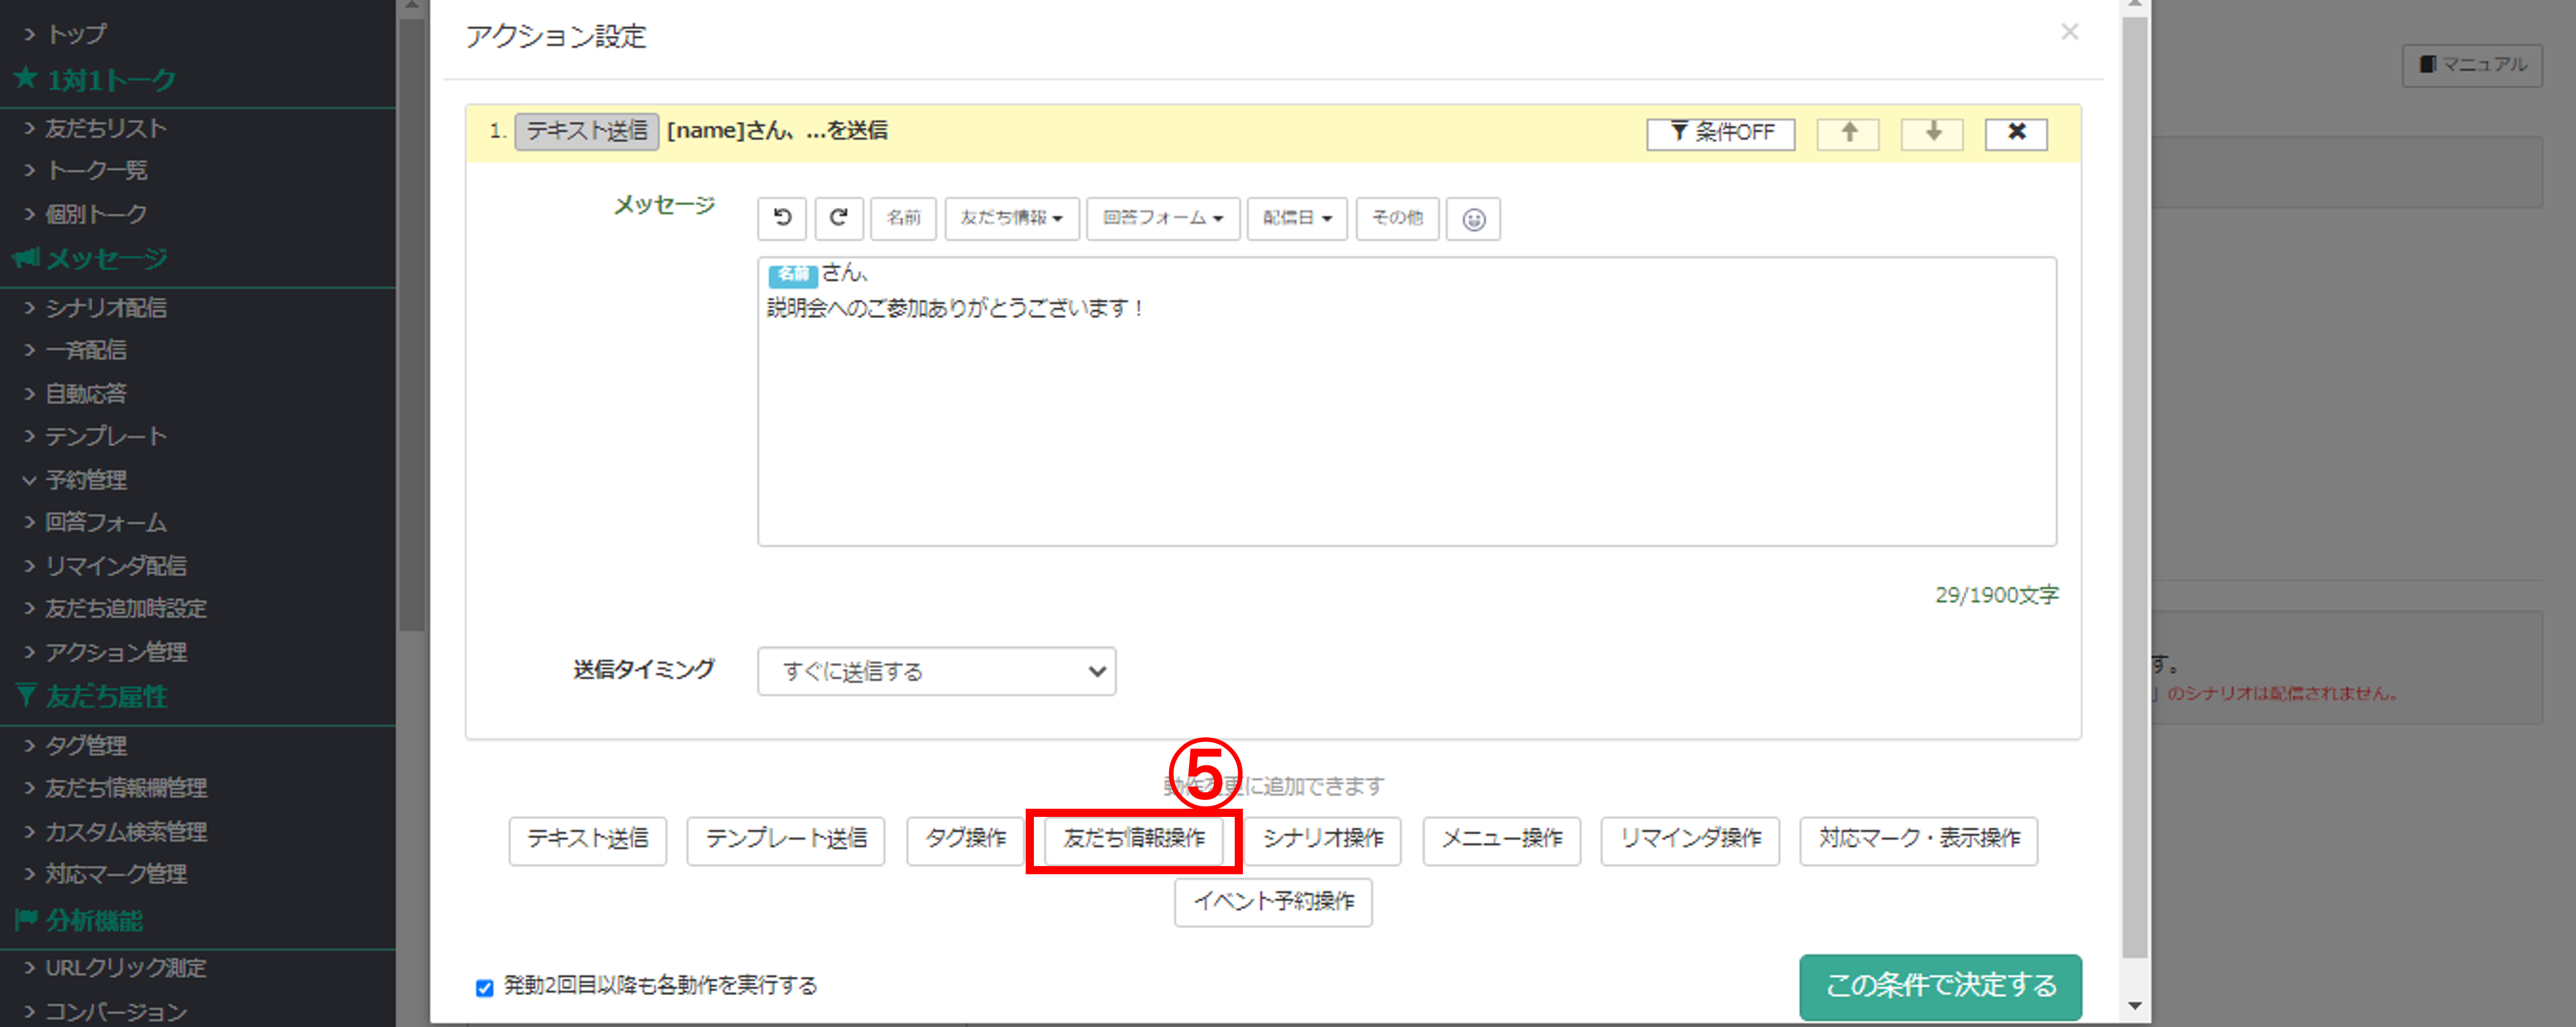
Task: Add a シナリオ操作 action
Action: [1323, 840]
